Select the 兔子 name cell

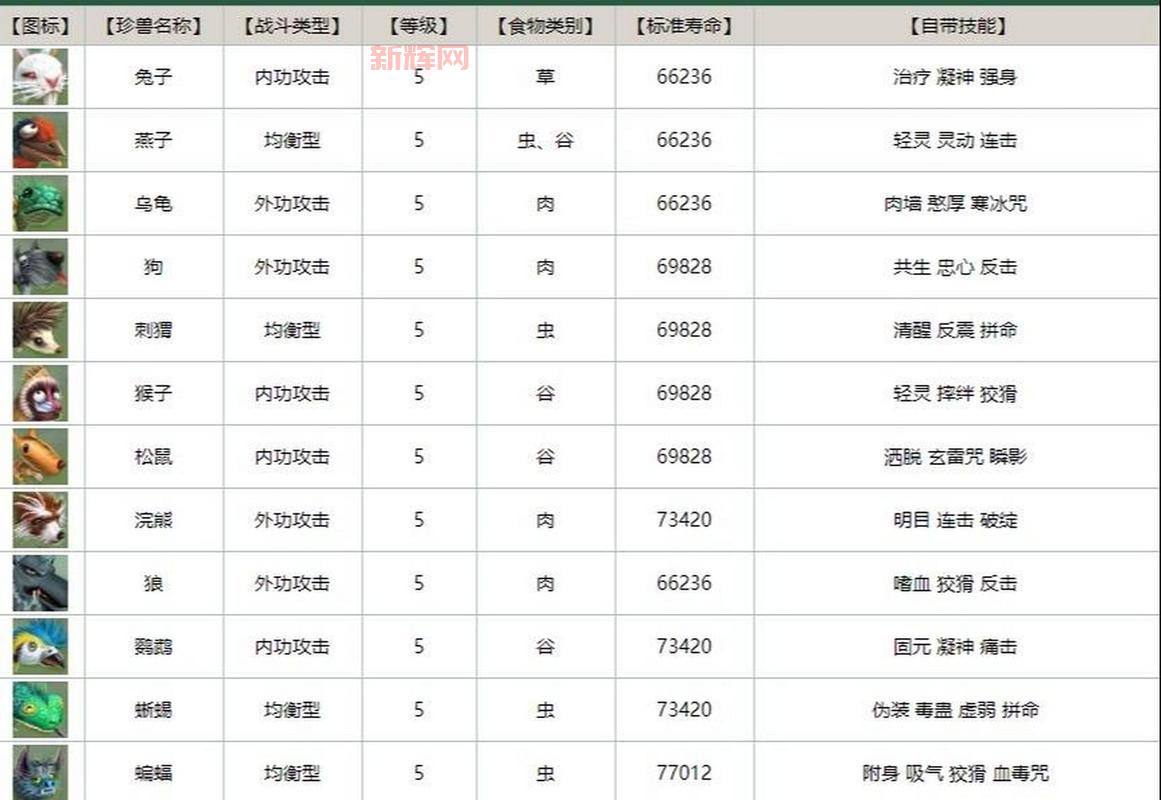(x=153, y=77)
